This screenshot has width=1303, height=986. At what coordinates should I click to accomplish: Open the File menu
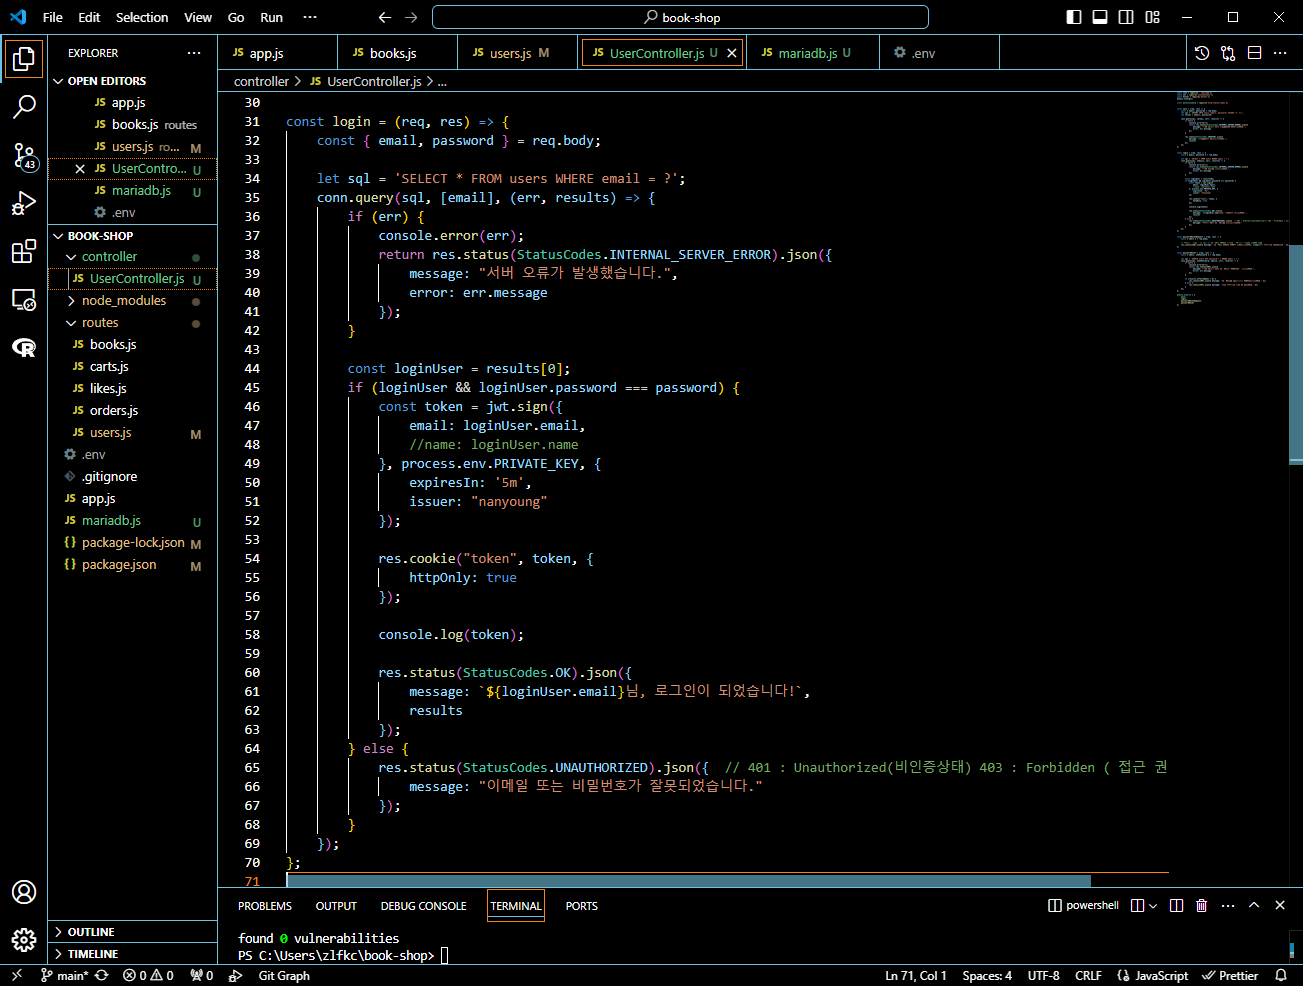(53, 17)
